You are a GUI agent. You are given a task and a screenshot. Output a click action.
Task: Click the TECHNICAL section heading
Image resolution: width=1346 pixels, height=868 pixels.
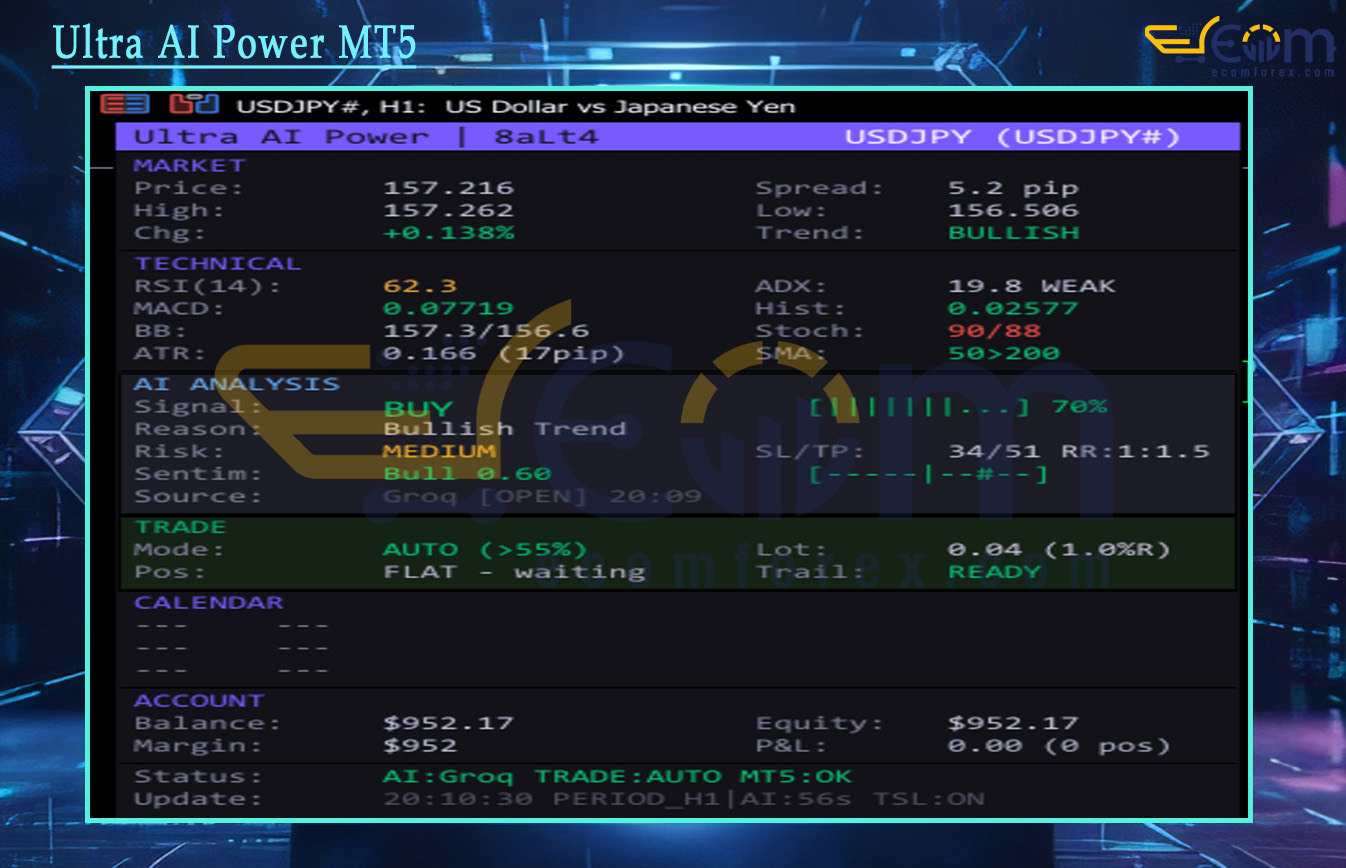tap(217, 263)
